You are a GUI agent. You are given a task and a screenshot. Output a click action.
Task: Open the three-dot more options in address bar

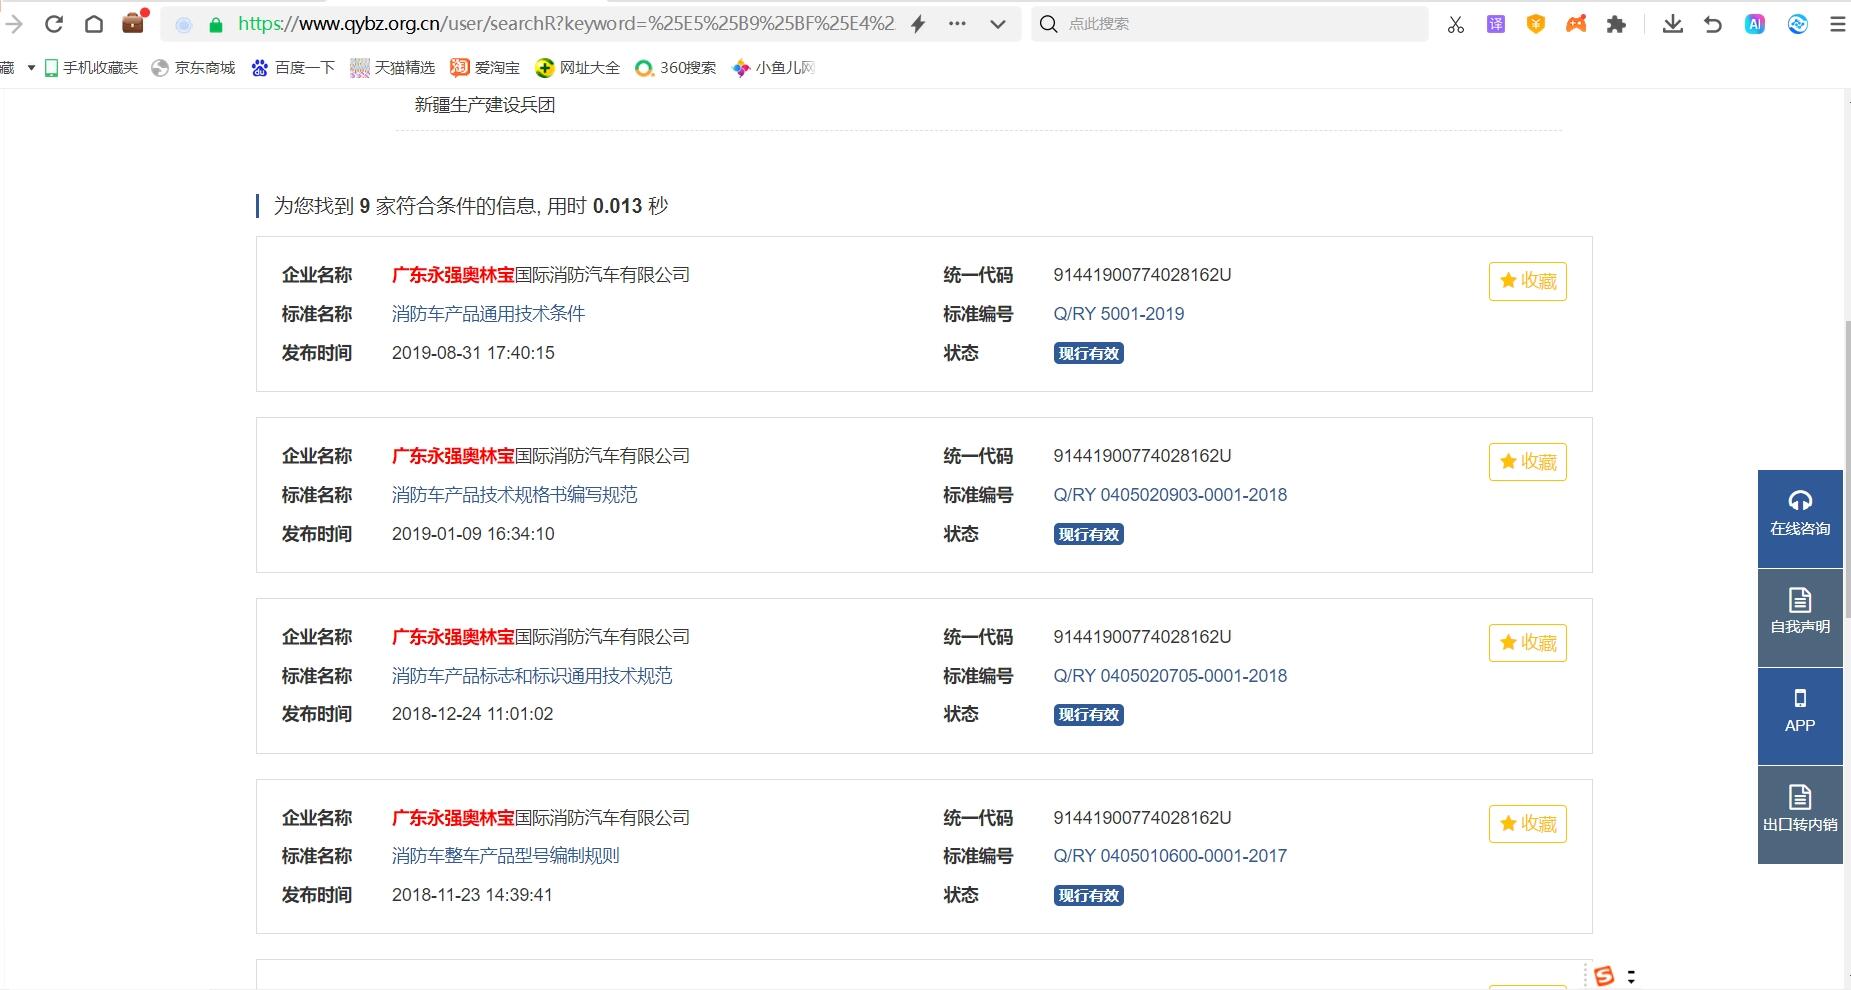coord(957,24)
